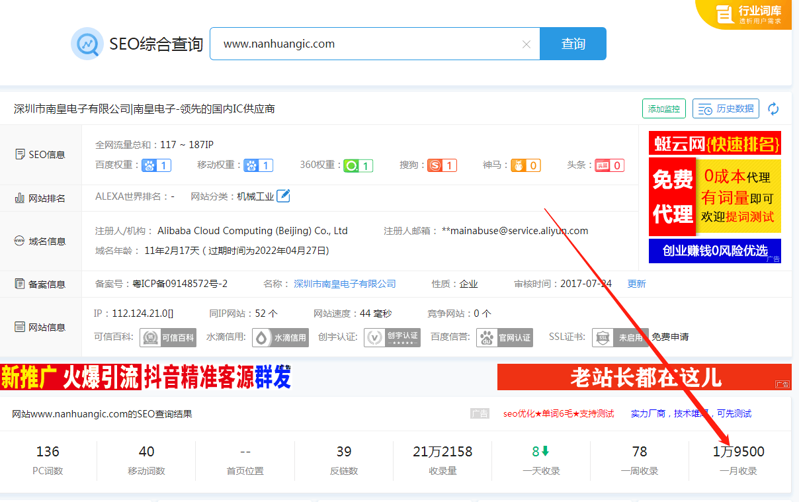Click the 官网认证 badge
Image resolution: width=799 pixels, height=502 pixels.
504,337
